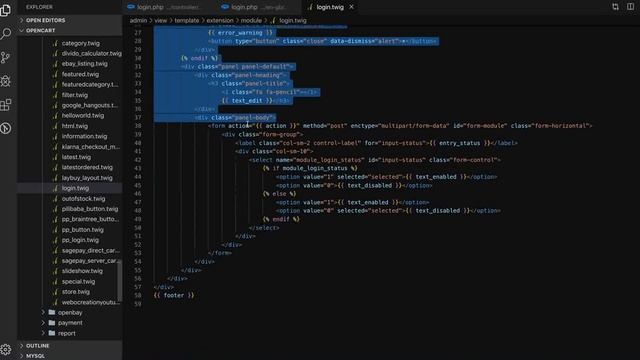Viewport: 640px width, 360px height.
Task: Expand the report folder
Action: click(67, 333)
